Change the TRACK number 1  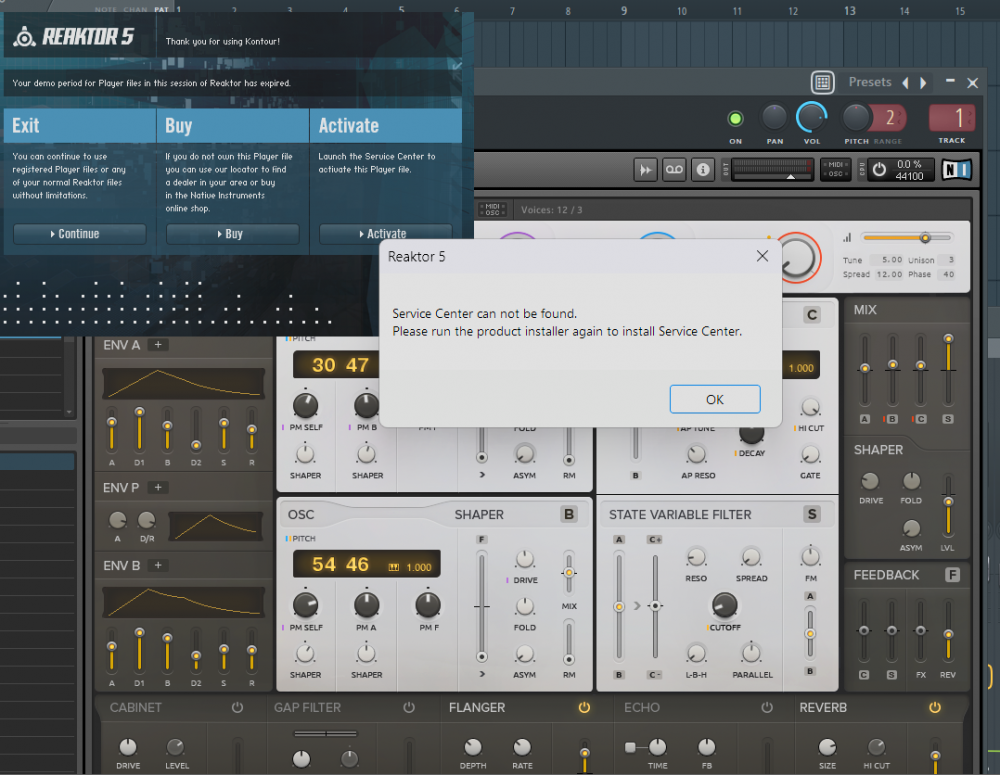point(952,118)
